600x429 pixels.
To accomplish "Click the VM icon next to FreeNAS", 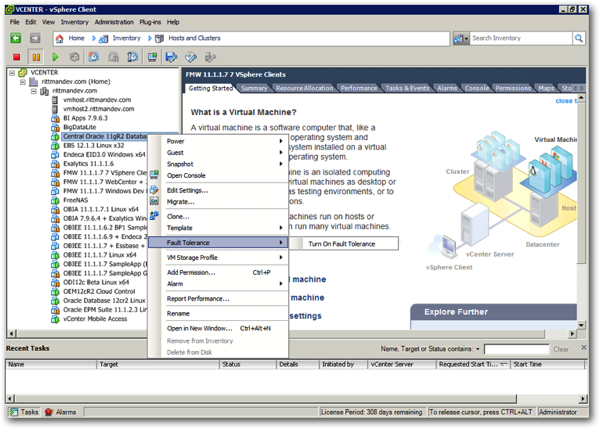I will coord(55,200).
